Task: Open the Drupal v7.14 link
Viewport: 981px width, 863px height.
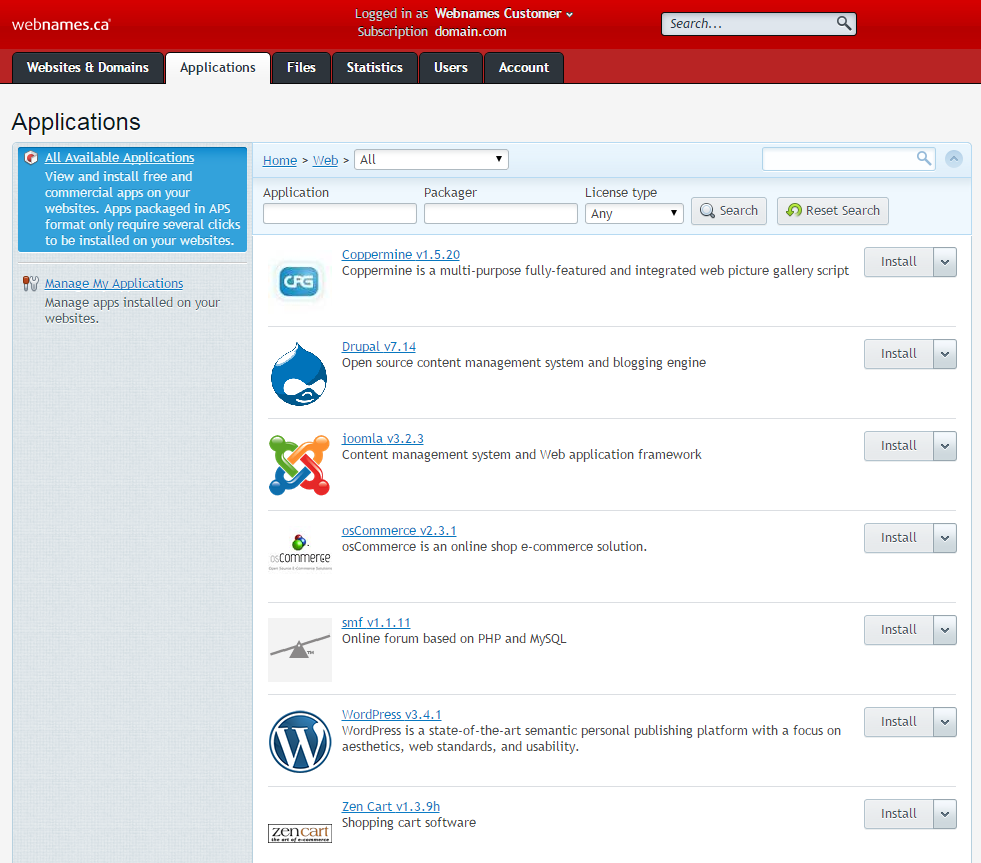Action: tap(379, 347)
